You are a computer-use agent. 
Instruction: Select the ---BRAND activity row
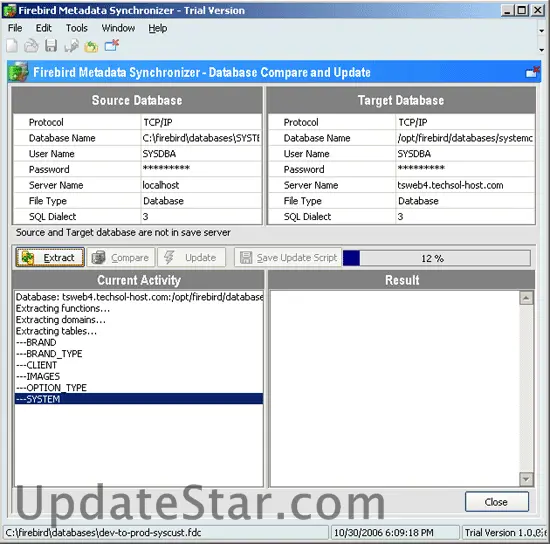click(139, 342)
